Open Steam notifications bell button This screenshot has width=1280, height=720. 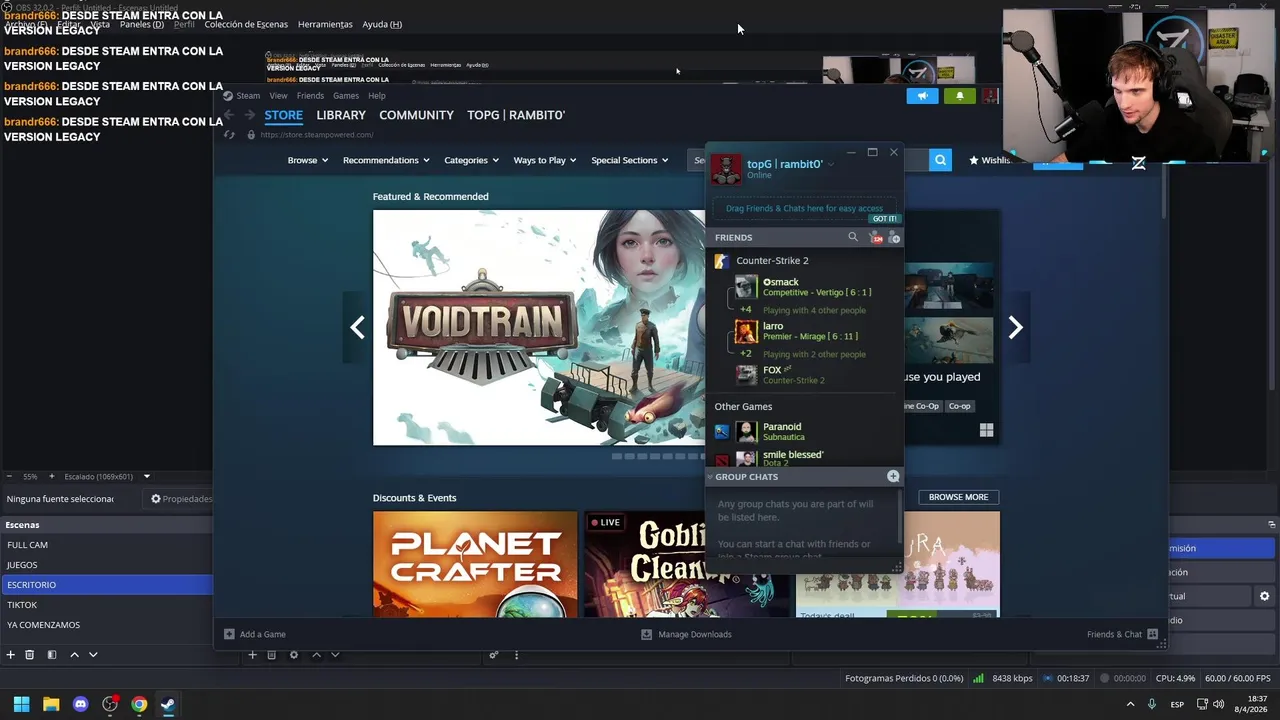[x=960, y=96]
